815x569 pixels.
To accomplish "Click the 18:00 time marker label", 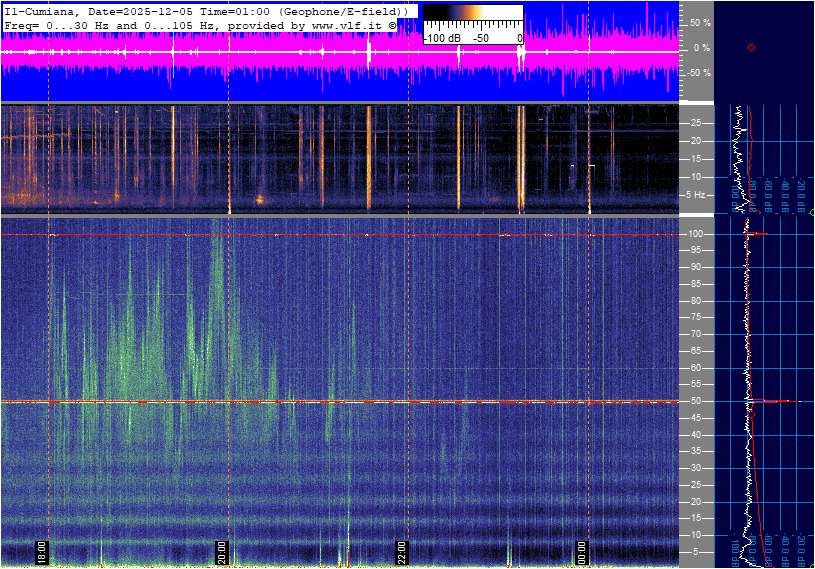I will pos(42,553).
